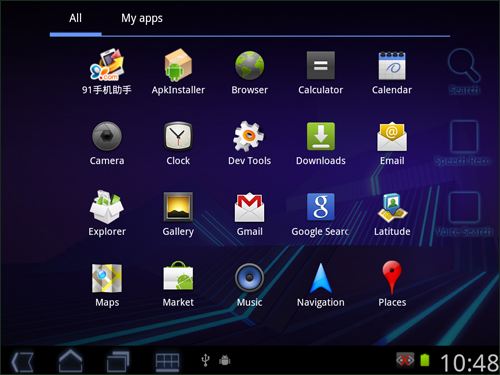Tap the Back button in system bar
The height and width of the screenshot is (375, 500).
(x=22, y=362)
